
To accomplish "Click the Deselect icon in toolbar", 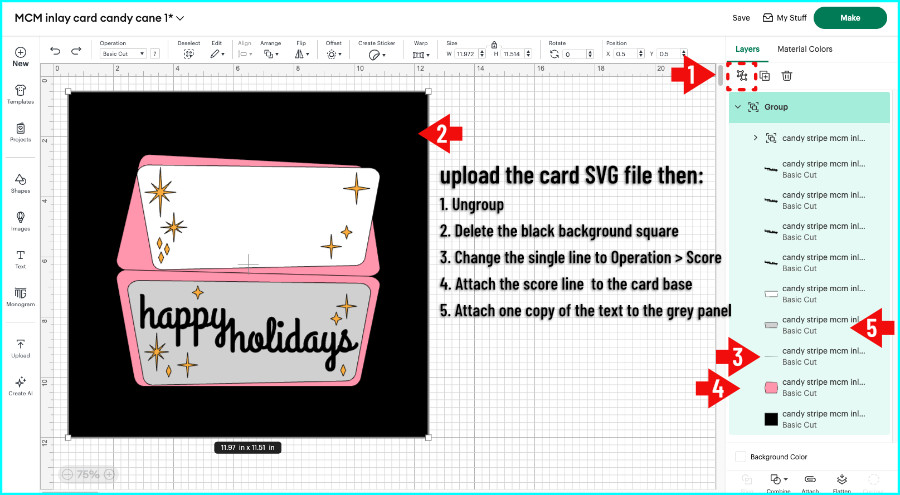I will [x=188, y=54].
